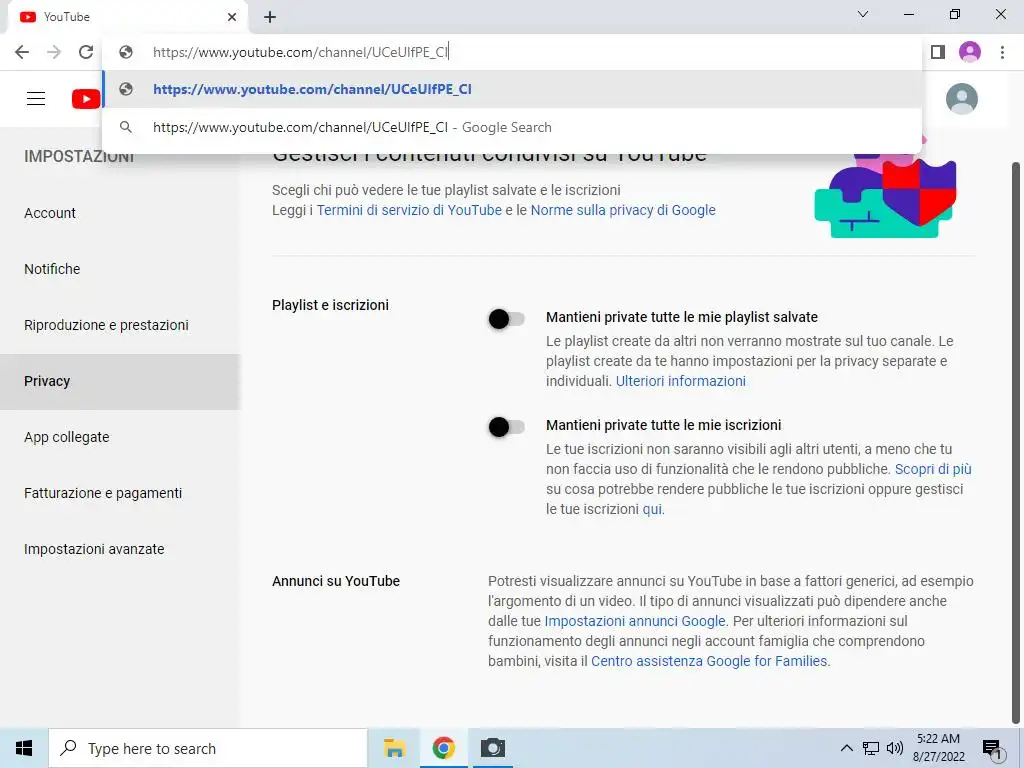Screen dimensions: 1024x768
Task: Select the highlighted URL suggestion
Action: click(x=512, y=89)
